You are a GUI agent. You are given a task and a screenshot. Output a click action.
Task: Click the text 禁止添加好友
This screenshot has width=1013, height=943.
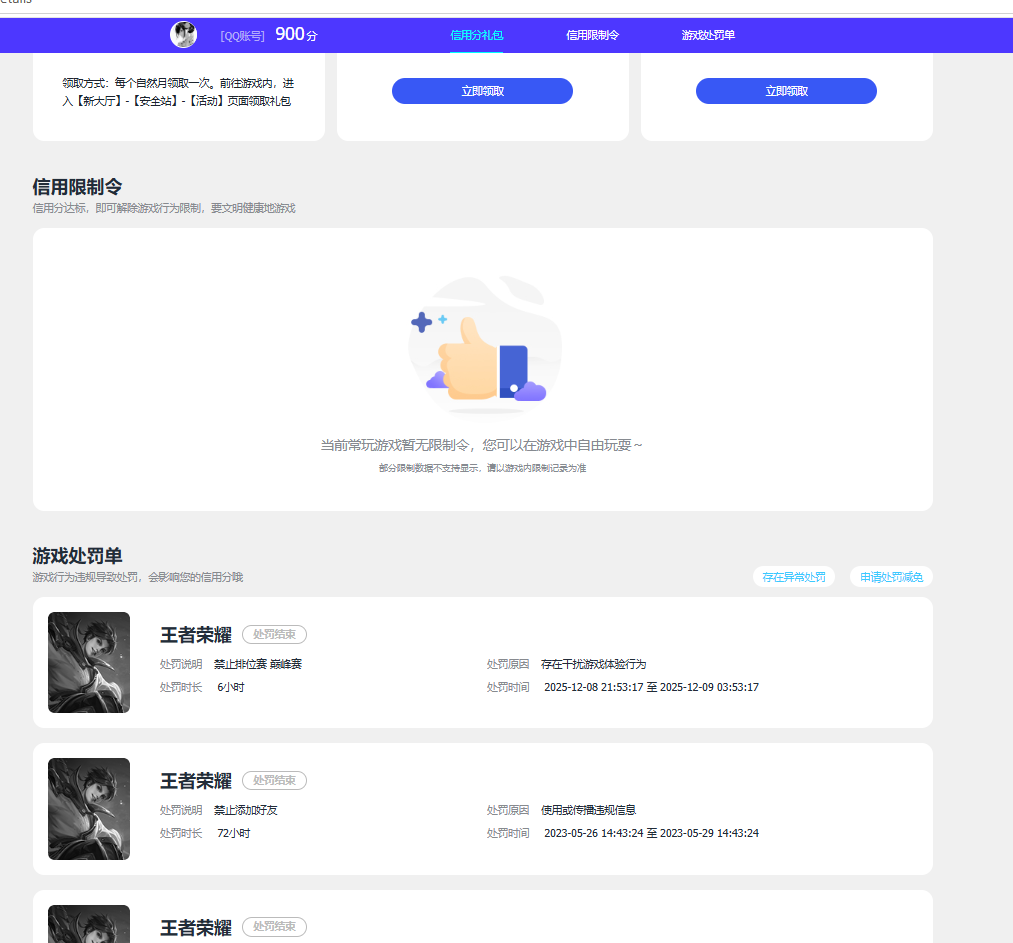pos(245,810)
